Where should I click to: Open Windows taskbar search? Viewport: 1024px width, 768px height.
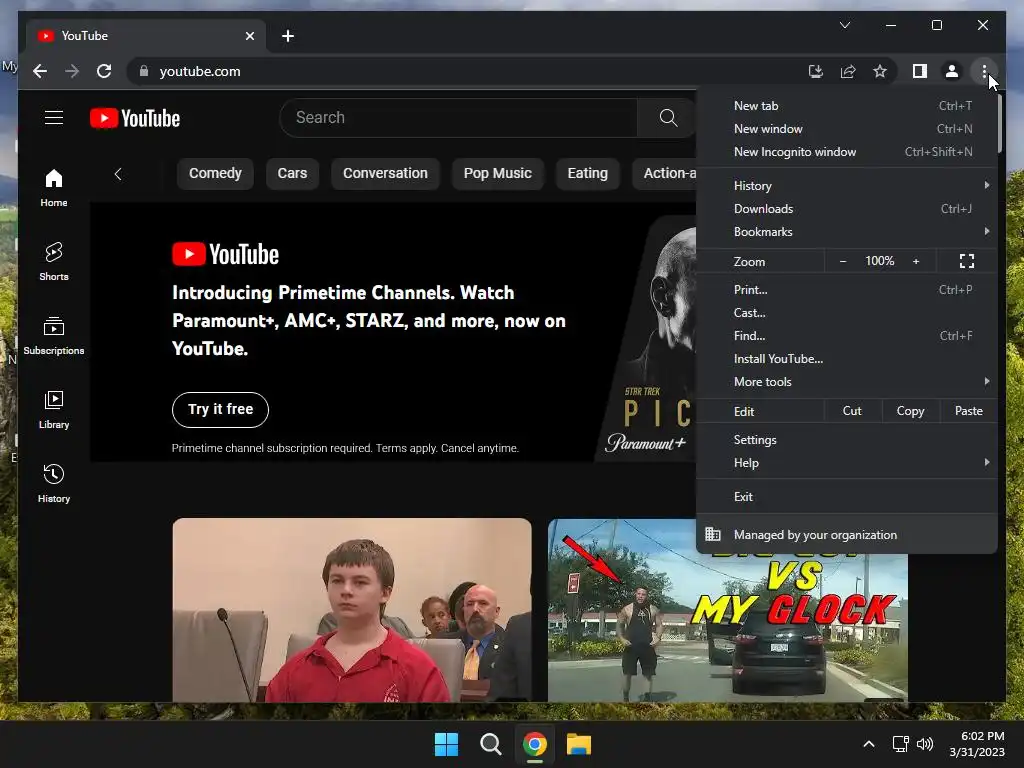pos(490,744)
